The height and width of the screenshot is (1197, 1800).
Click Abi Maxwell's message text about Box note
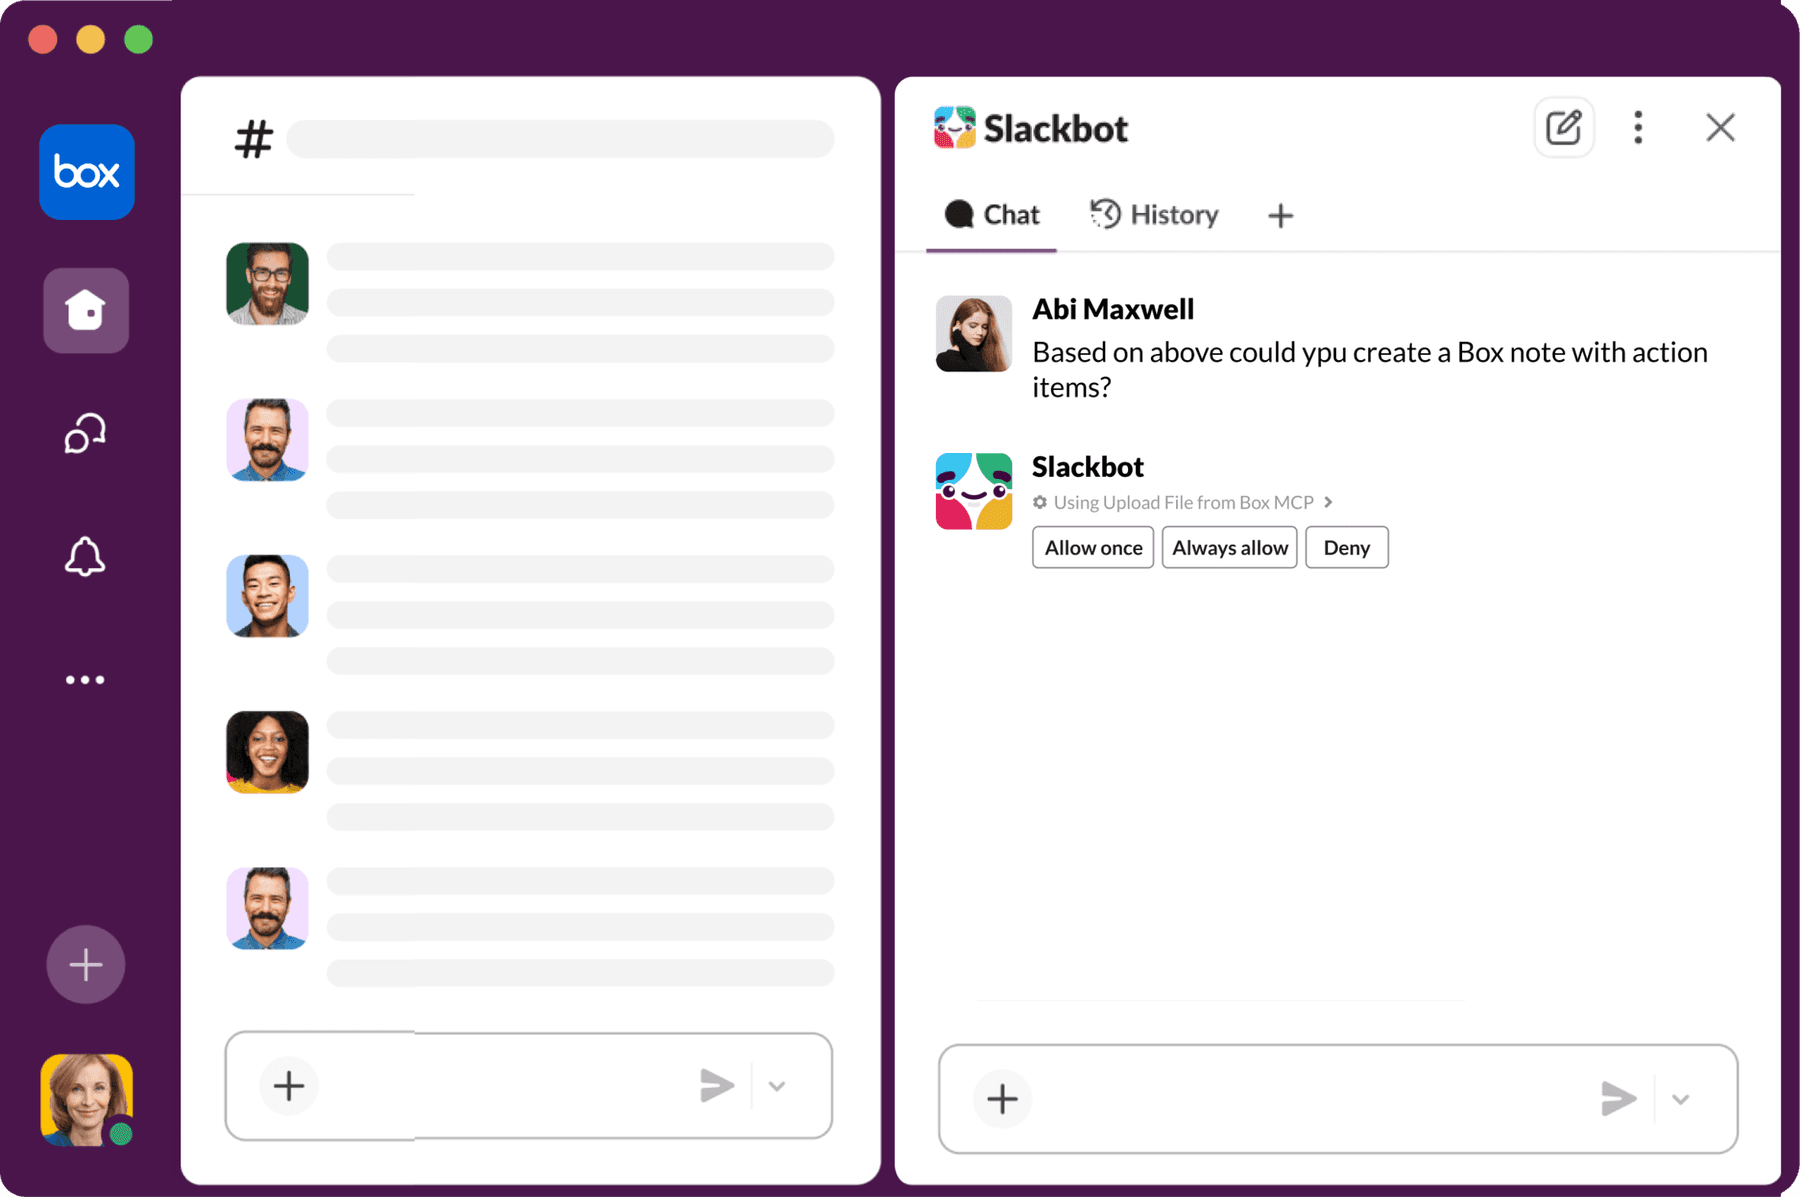pos(1370,369)
